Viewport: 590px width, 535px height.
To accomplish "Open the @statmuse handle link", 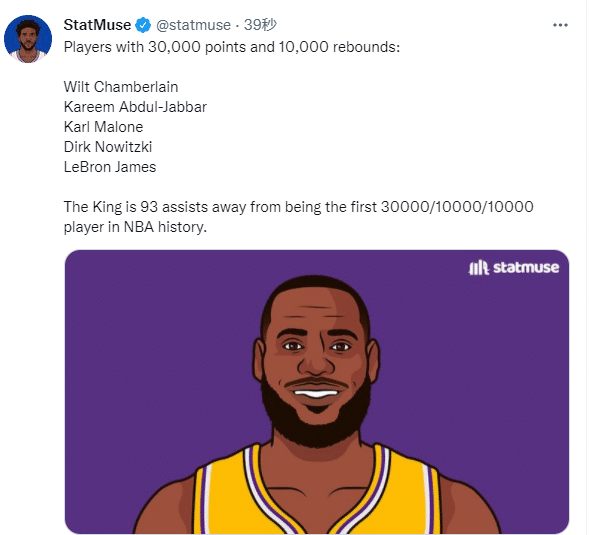I will [x=193, y=25].
